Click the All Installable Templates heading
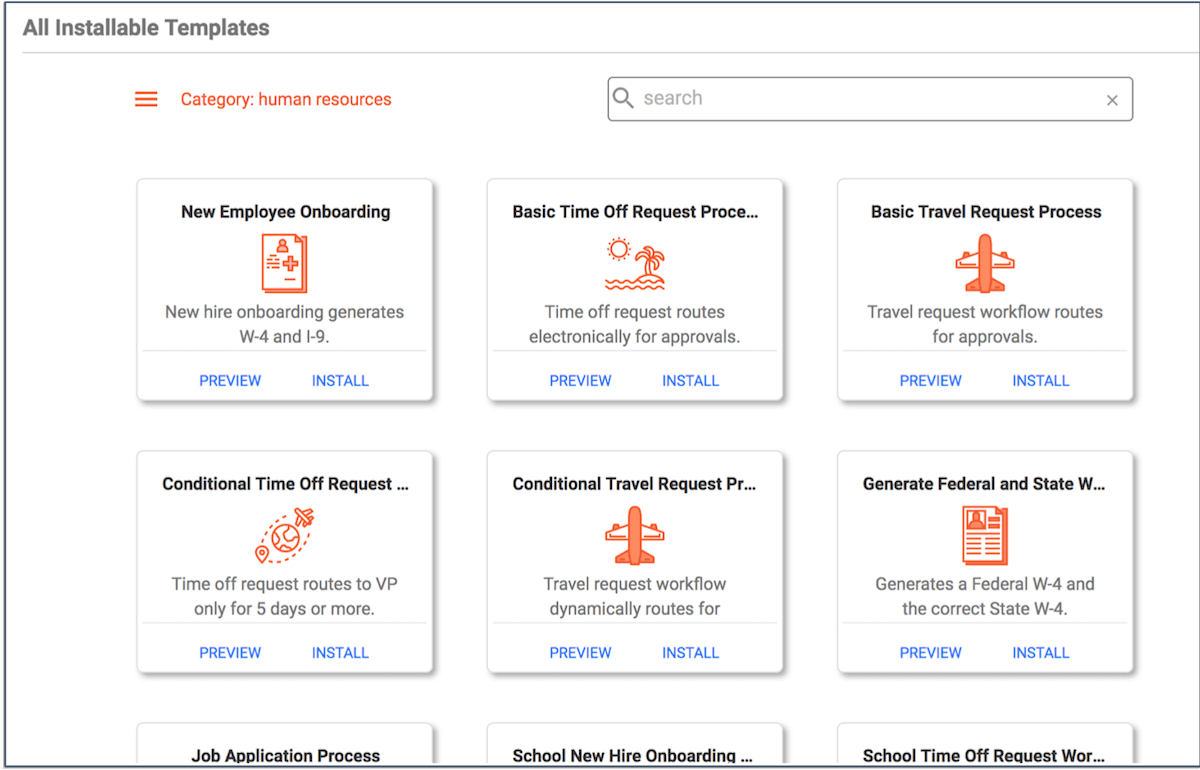1200x770 pixels. click(x=146, y=28)
